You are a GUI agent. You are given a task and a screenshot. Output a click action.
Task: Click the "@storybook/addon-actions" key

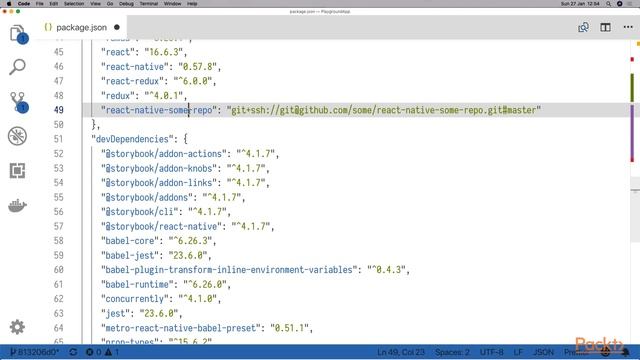pyautogui.click(x=164, y=153)
